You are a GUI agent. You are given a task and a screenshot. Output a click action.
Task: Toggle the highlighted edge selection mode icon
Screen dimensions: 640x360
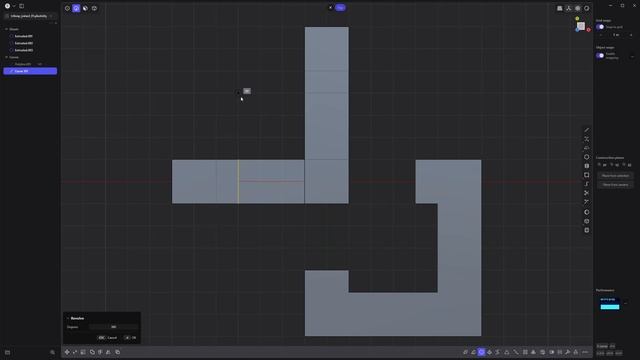point(76,8)
